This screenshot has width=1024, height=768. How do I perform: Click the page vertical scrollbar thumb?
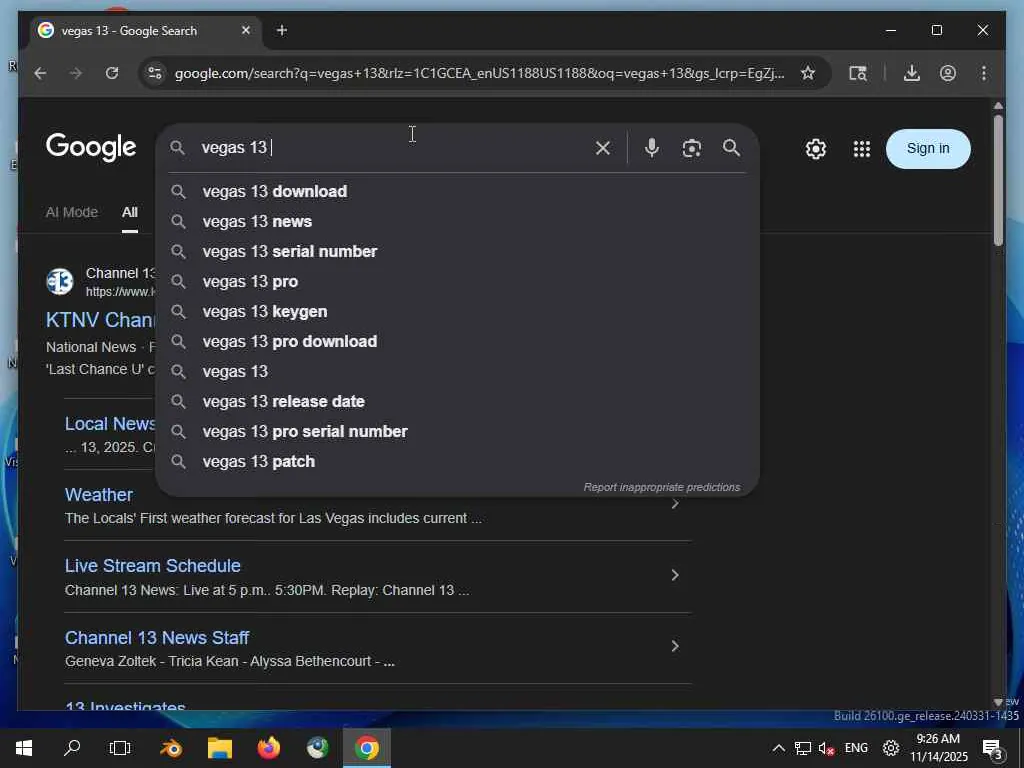point(998,180)
